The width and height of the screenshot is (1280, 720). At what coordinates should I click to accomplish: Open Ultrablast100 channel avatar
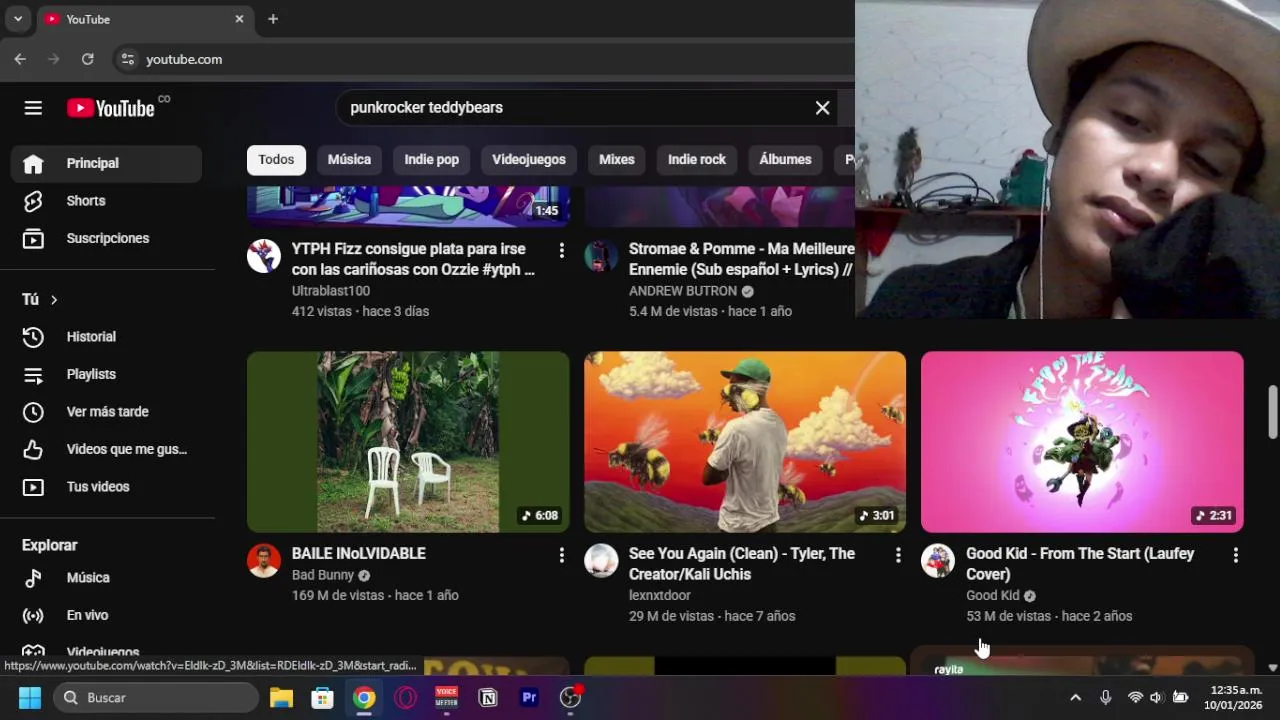click(x=264, y=256)
